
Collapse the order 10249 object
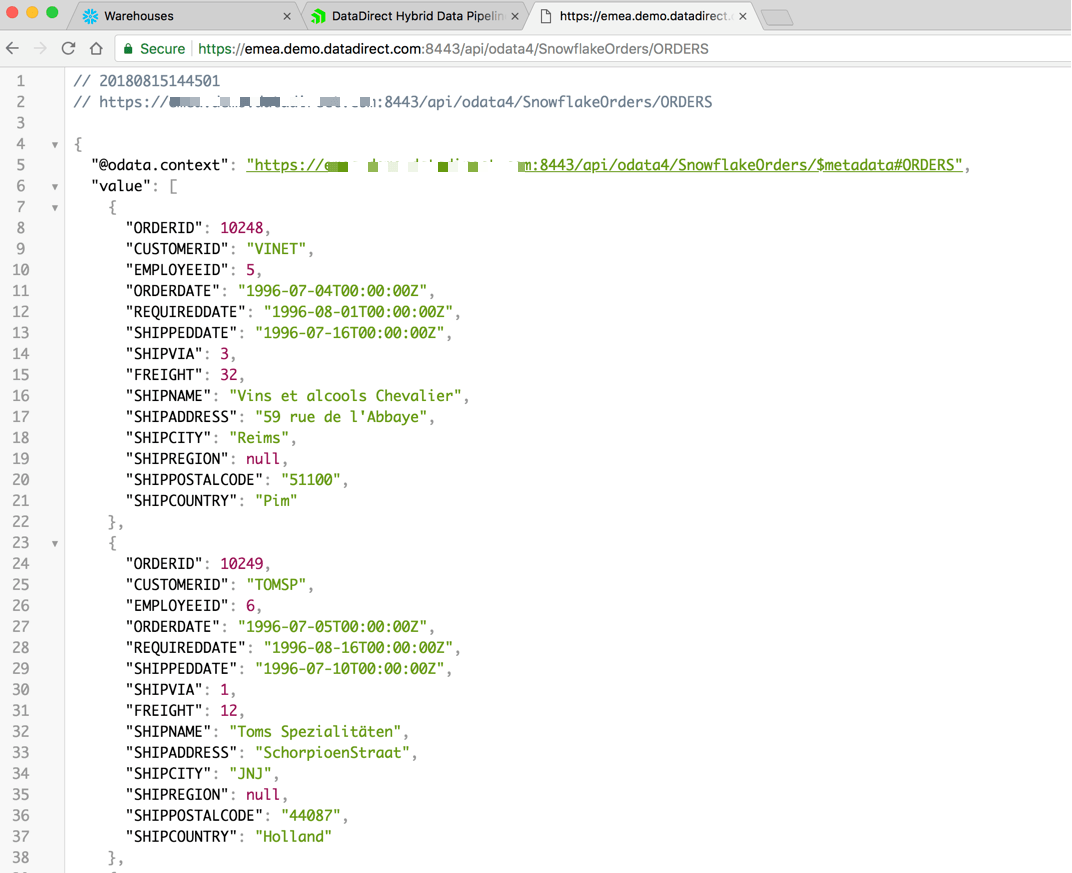point(55,544)
